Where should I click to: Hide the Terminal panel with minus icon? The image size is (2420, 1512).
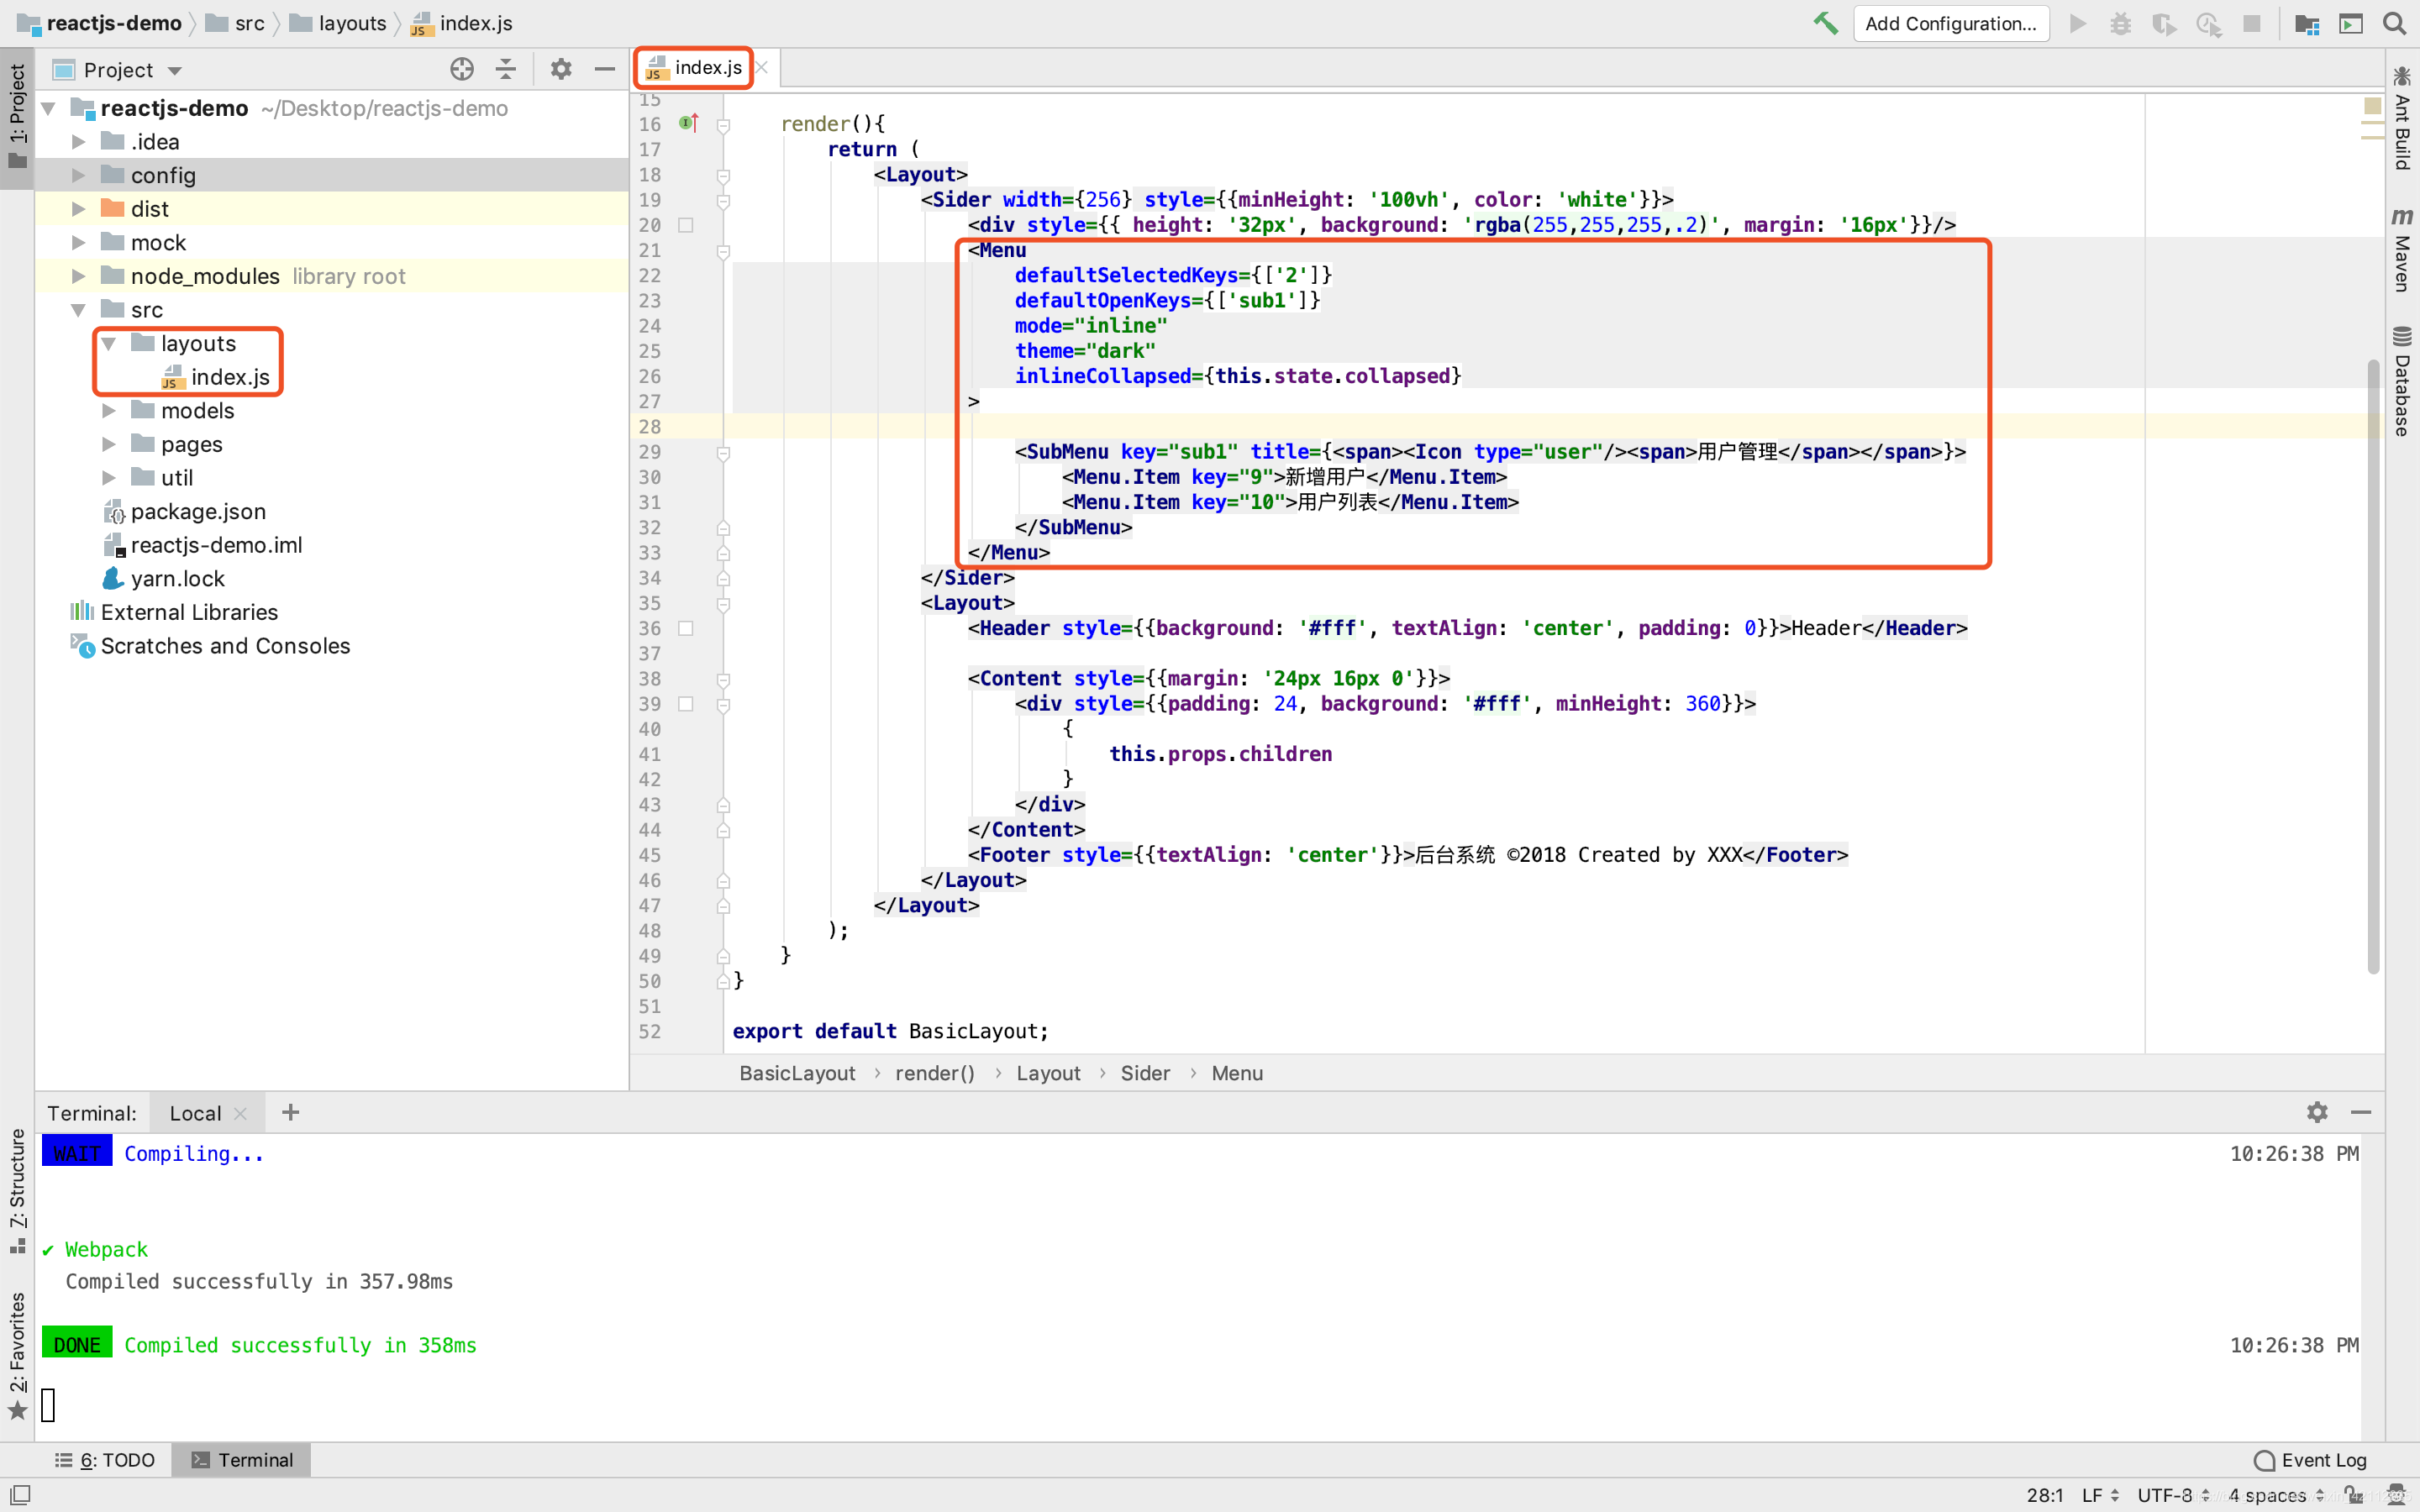click(x=2361, y=1112)
